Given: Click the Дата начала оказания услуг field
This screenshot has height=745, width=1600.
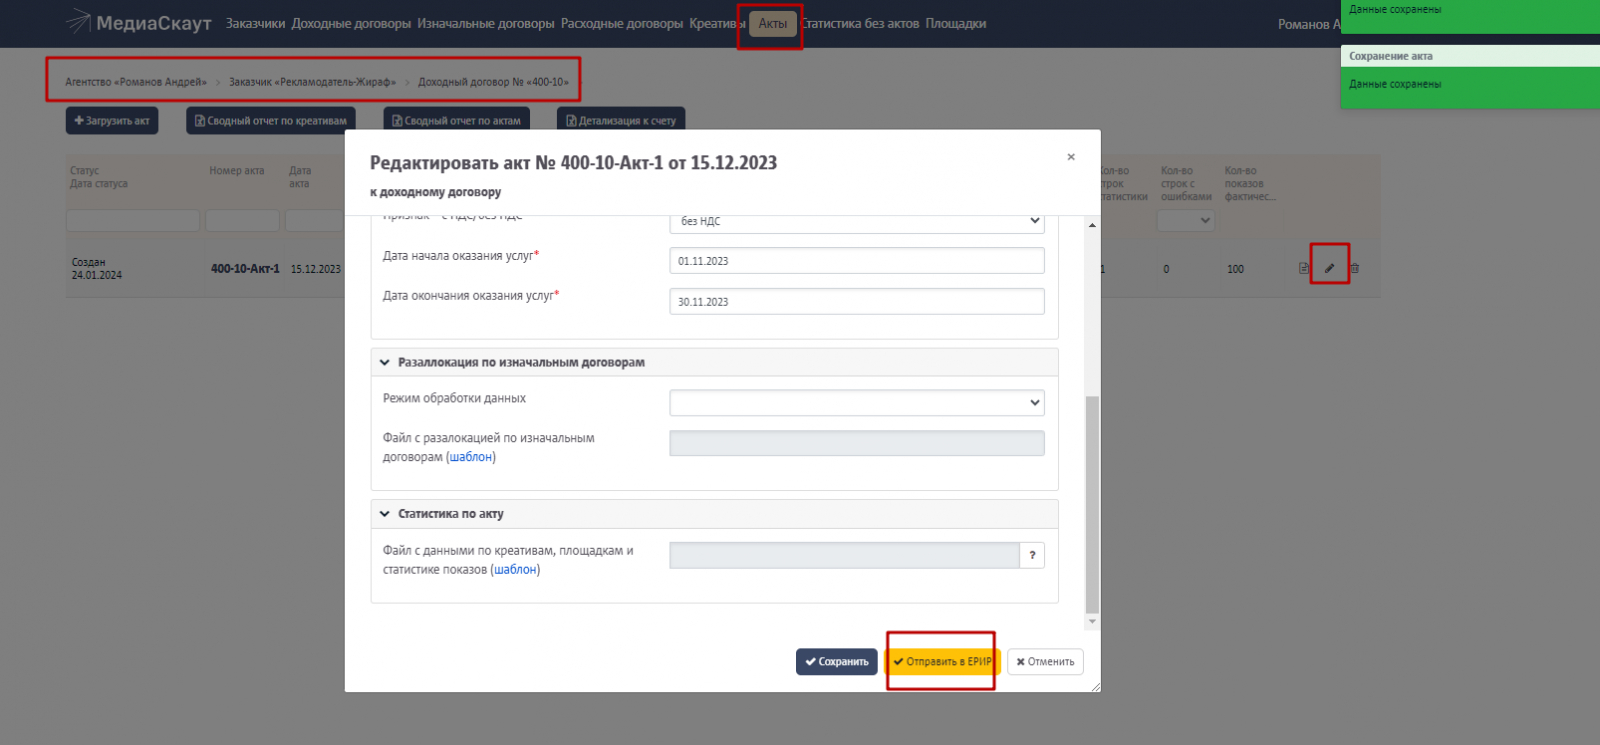Looking at the screenshot, I should click(x=857, y=261).
